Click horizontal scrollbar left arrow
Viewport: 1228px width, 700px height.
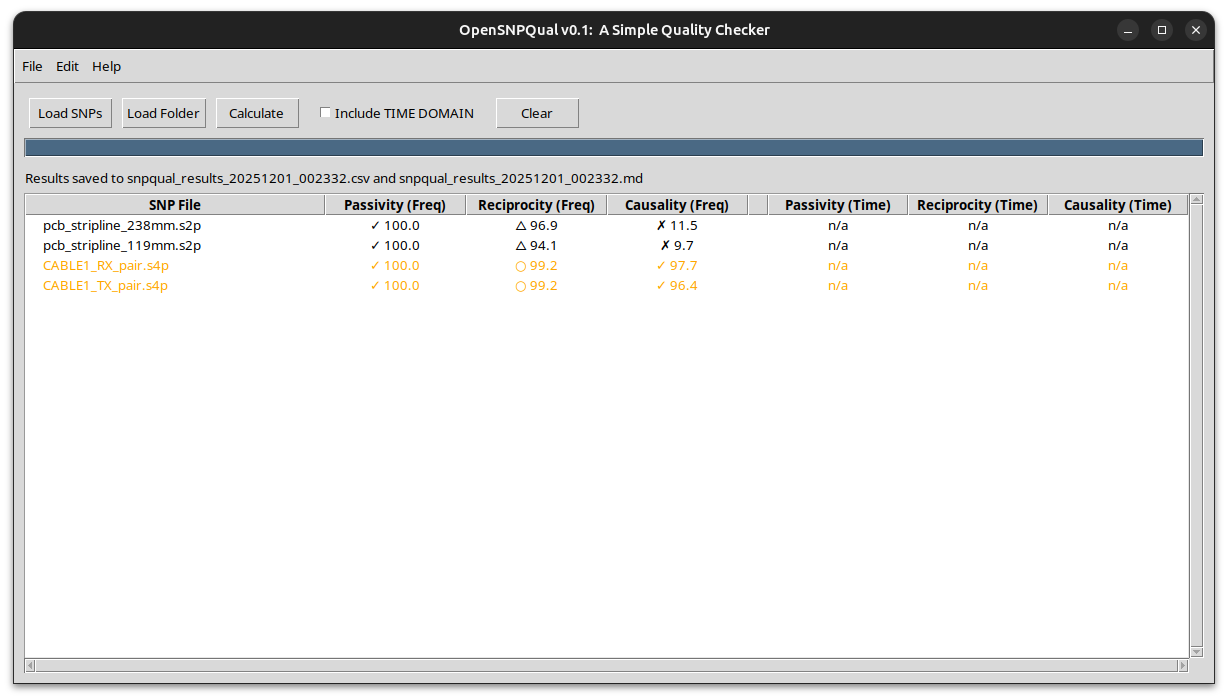tap(30, 665)
